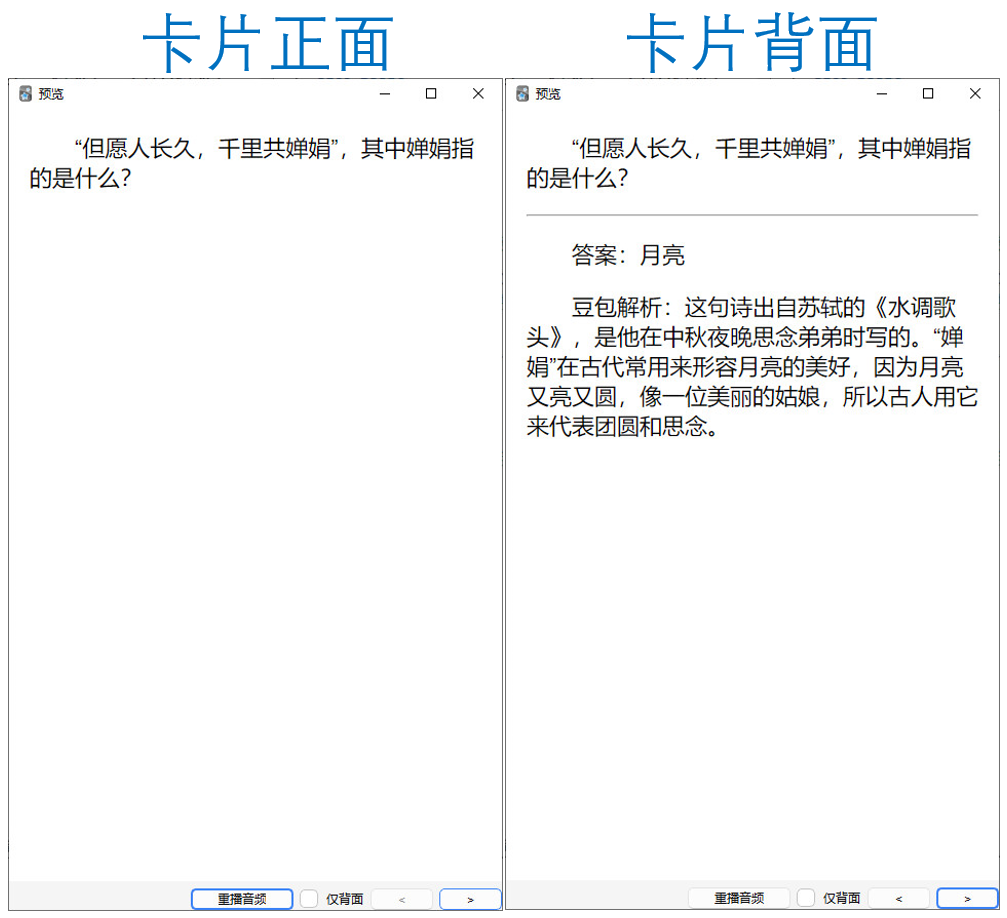
Task: Close the left preview window
Action: tap(478, 94)
